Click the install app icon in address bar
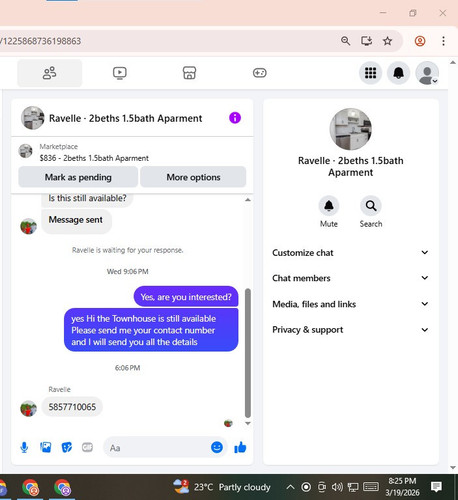Image resolution: width=458 pixels, height=500 pixels. click(366, 41)
